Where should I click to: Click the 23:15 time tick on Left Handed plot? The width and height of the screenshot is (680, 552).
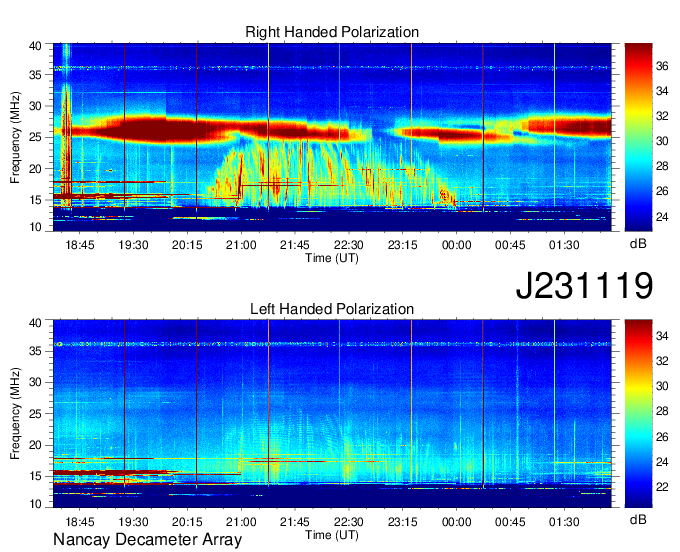pos(402,522)
